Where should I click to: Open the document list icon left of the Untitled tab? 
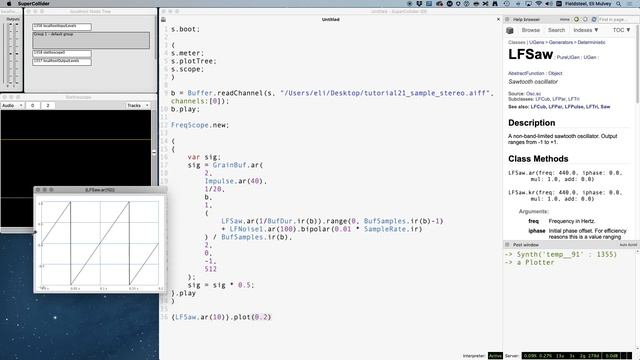tap(163, 19)
